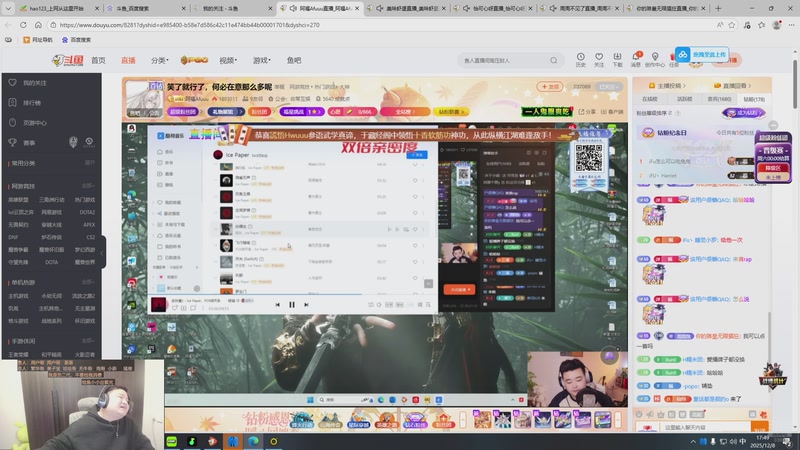Open the Edge browser taskbar icon

point(253,441)
